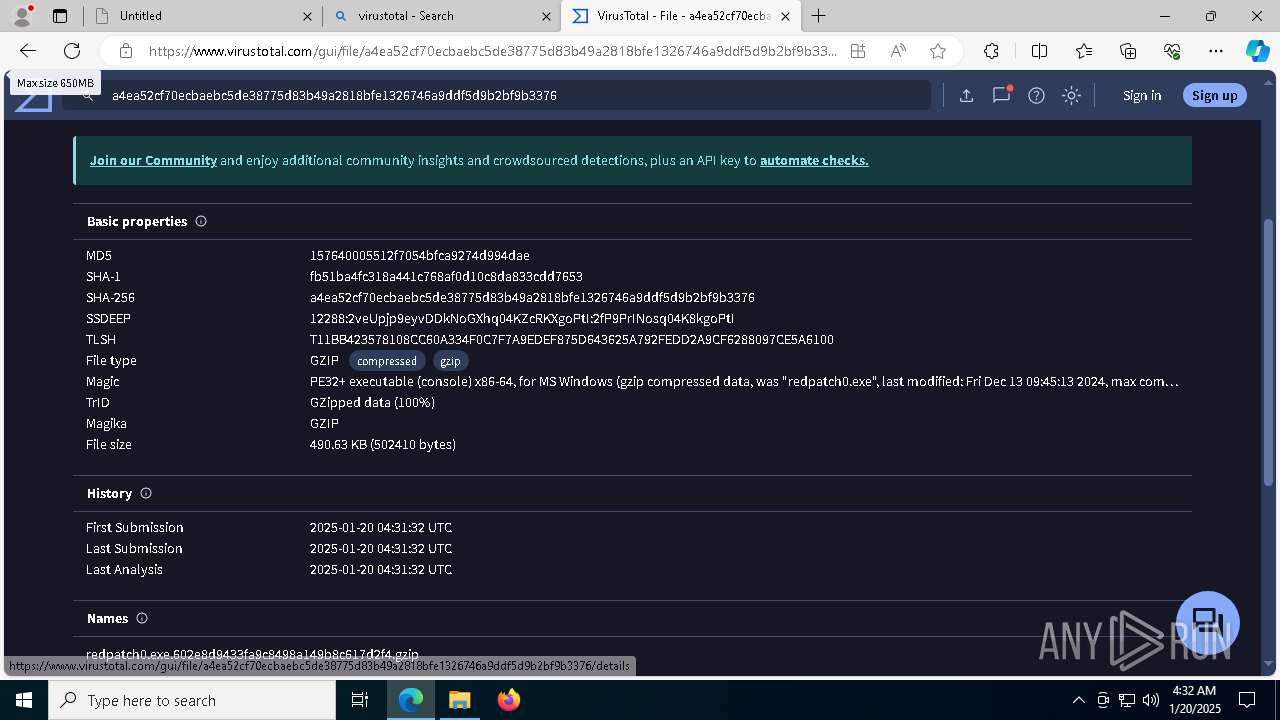Click the Sign up button
This screenshot has height=720, width=1280.
pyautogui.click(x=1214, y=95)
